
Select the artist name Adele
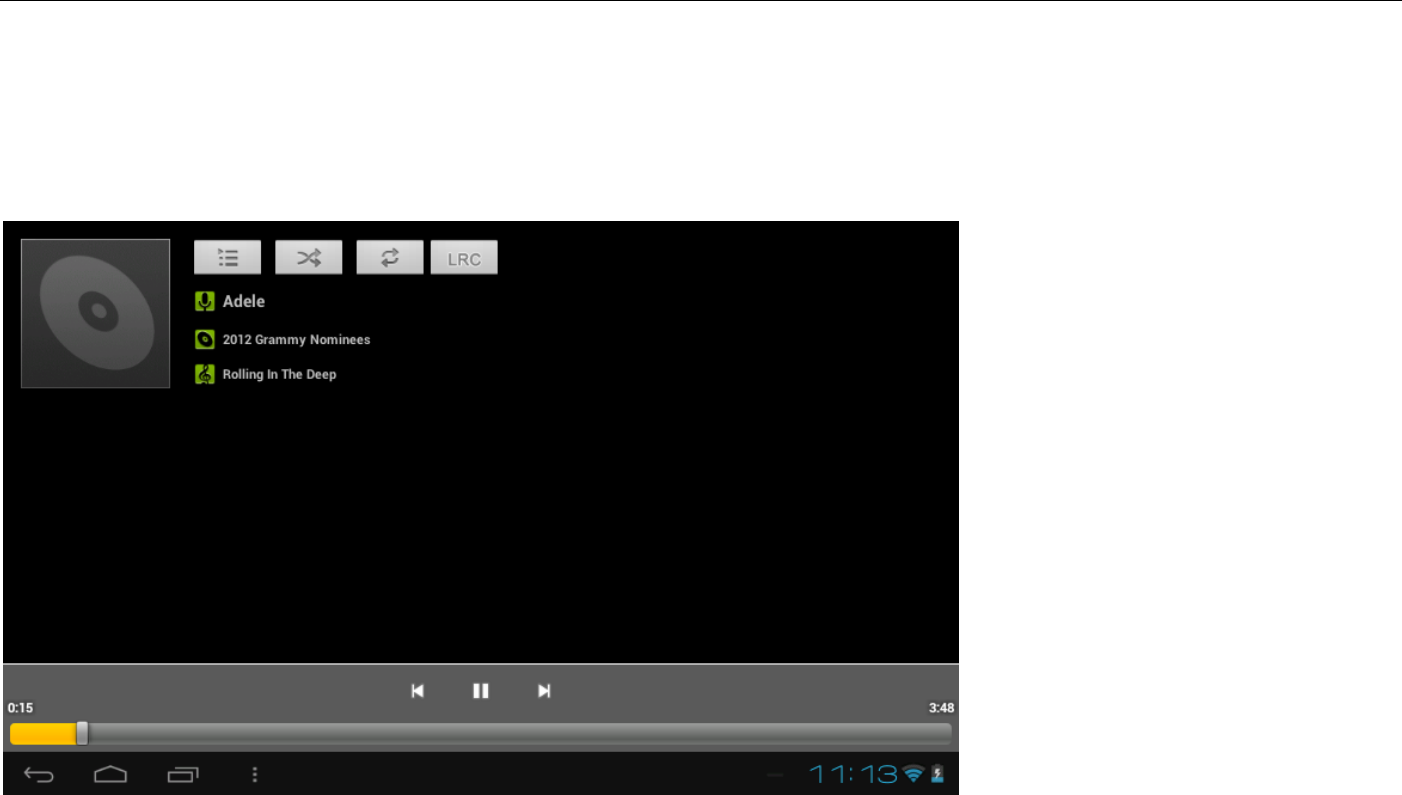pyautogui.click(x=244, y=301)
